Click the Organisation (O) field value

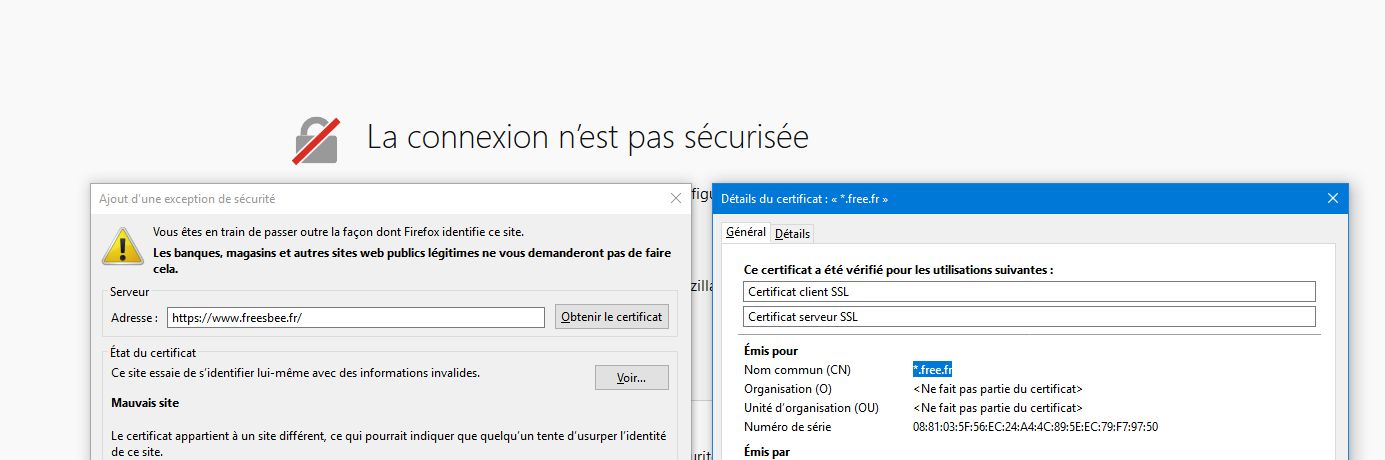(997, 389)
